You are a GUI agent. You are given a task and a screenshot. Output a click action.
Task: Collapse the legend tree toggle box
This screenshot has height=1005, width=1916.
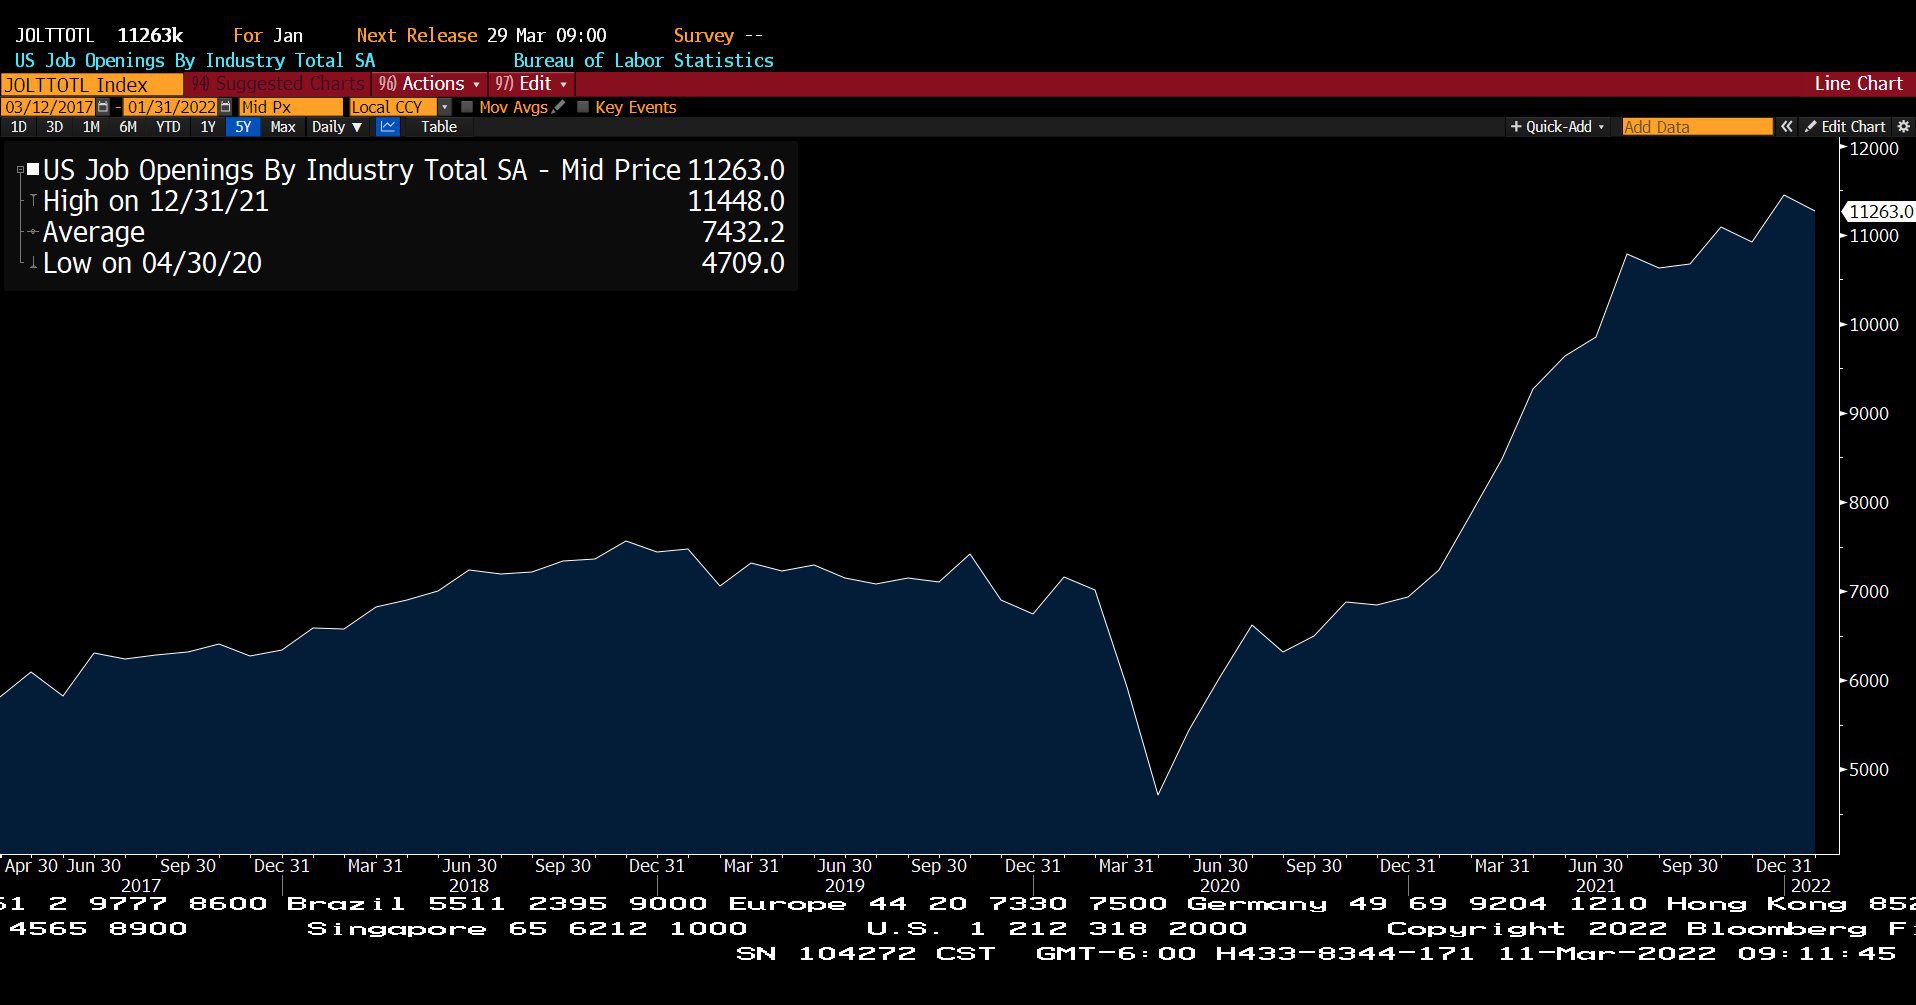pos(20,171)
